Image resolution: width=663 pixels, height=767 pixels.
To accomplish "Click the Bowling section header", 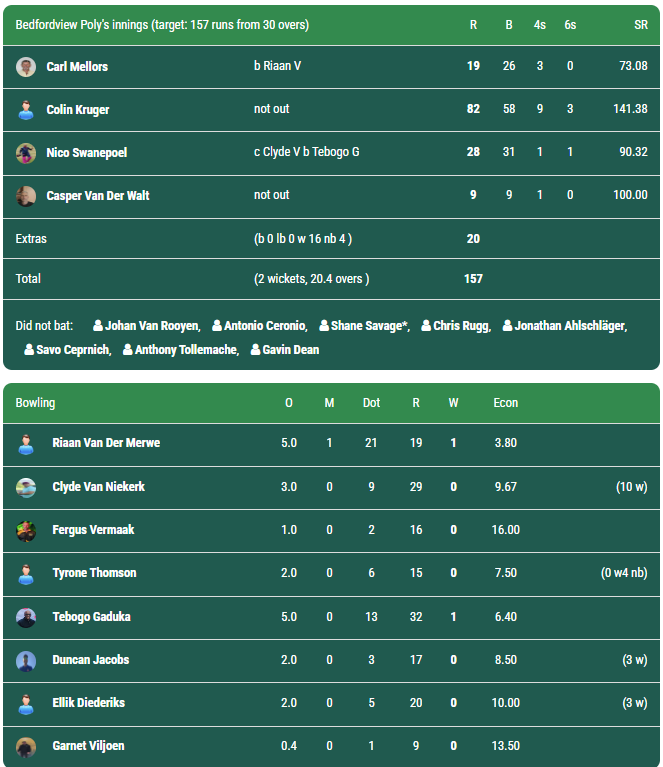I will point(36,403).
